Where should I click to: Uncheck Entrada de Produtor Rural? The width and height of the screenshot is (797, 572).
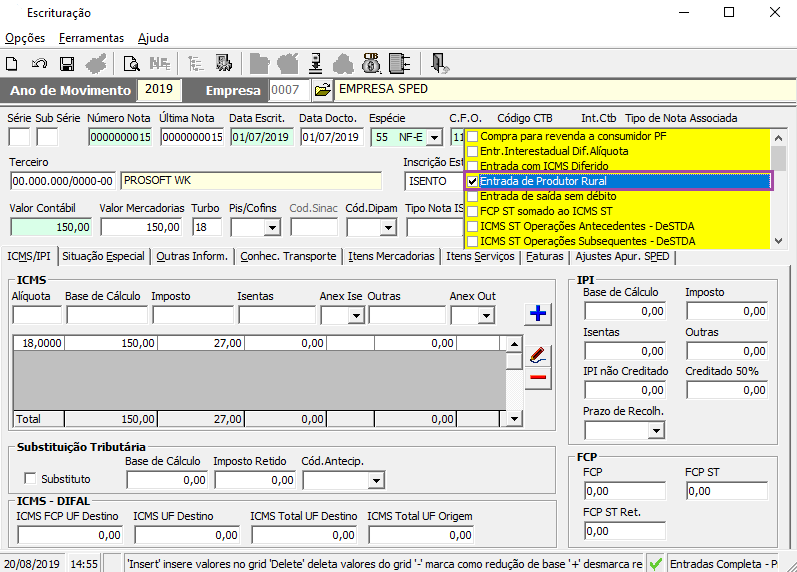pyautogui.click(x=472, y=182)
